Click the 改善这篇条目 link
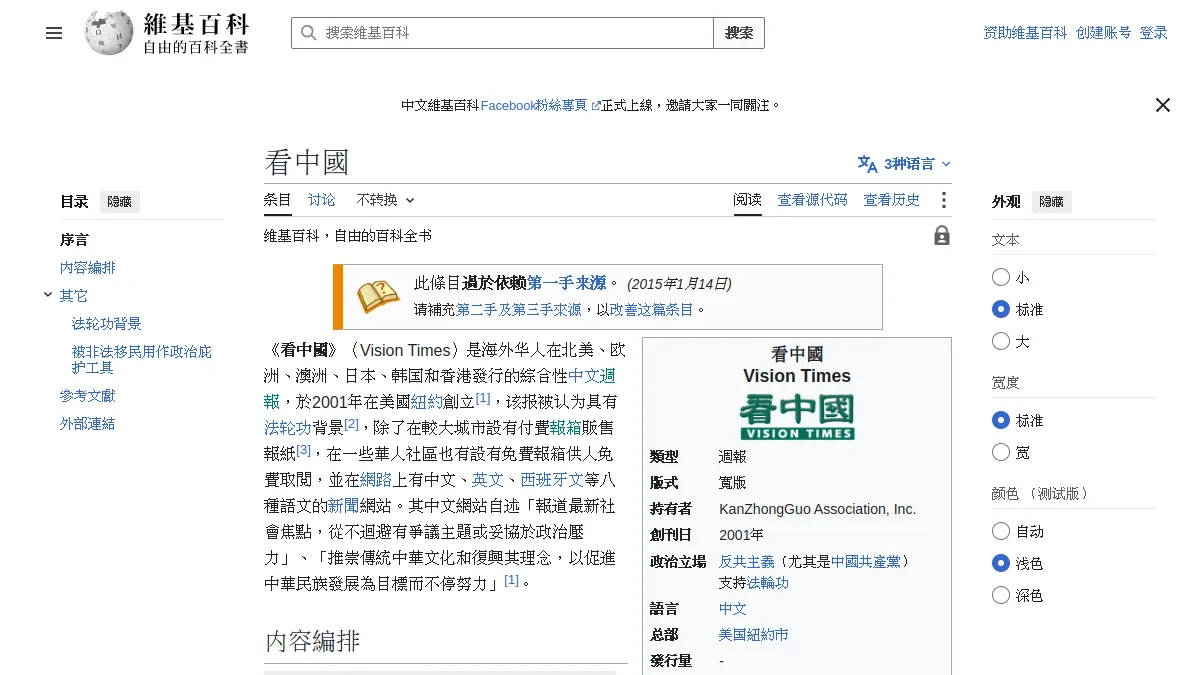This screenshot has height=675, width=1200. 652,310
